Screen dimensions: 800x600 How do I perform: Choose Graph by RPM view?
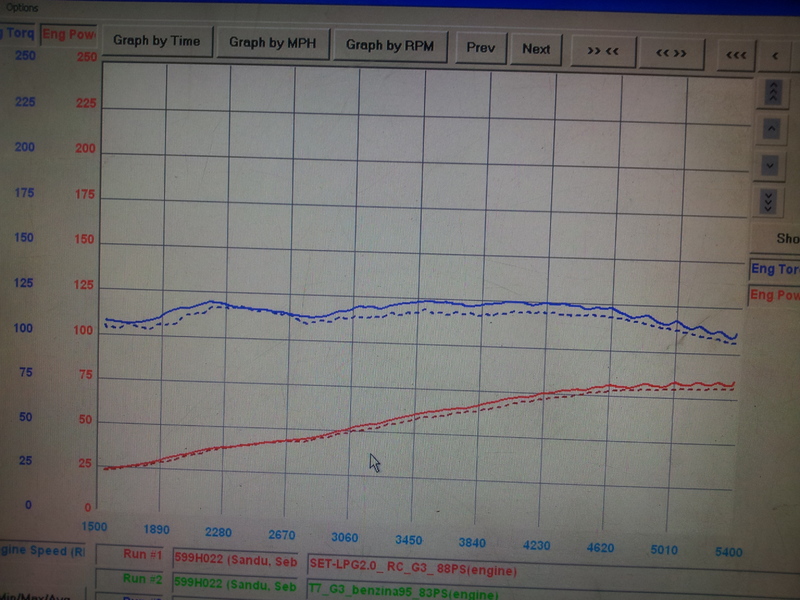390,46
